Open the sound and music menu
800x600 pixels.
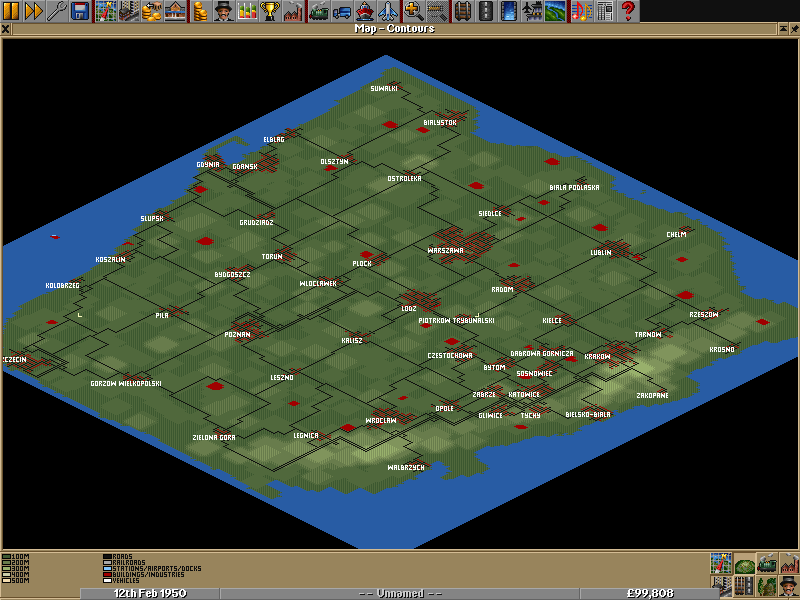(x=581, y=11)
